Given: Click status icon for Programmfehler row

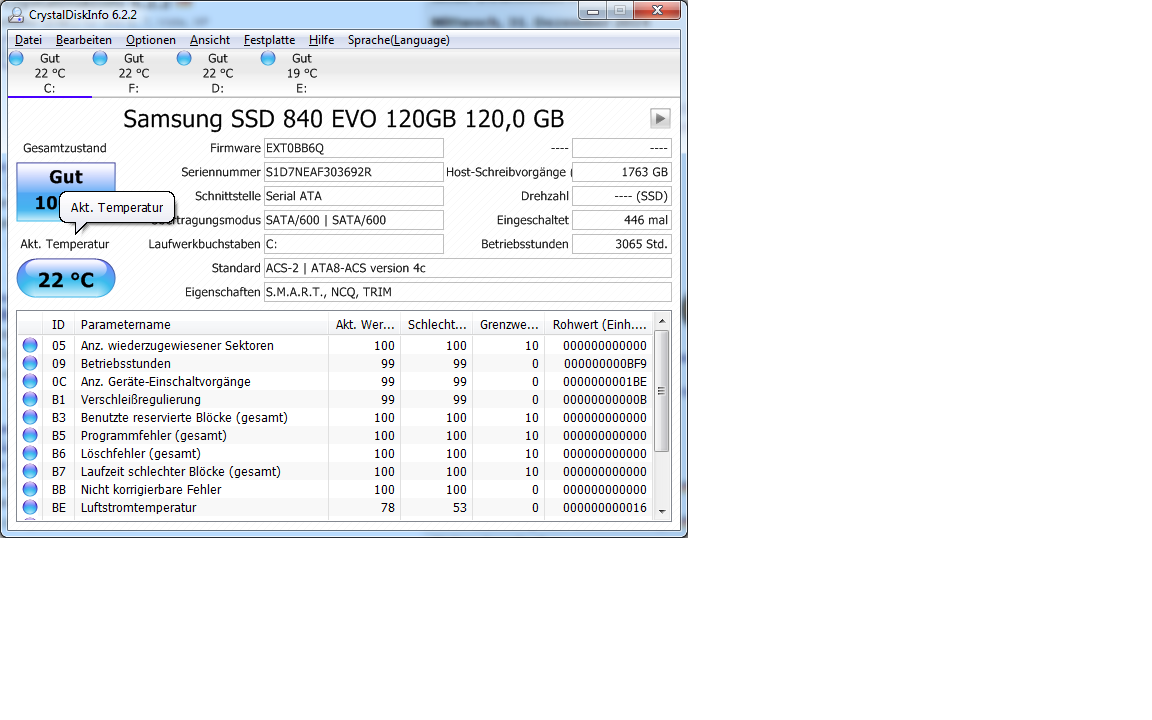Looking at the screenshot, I should 30,436.
